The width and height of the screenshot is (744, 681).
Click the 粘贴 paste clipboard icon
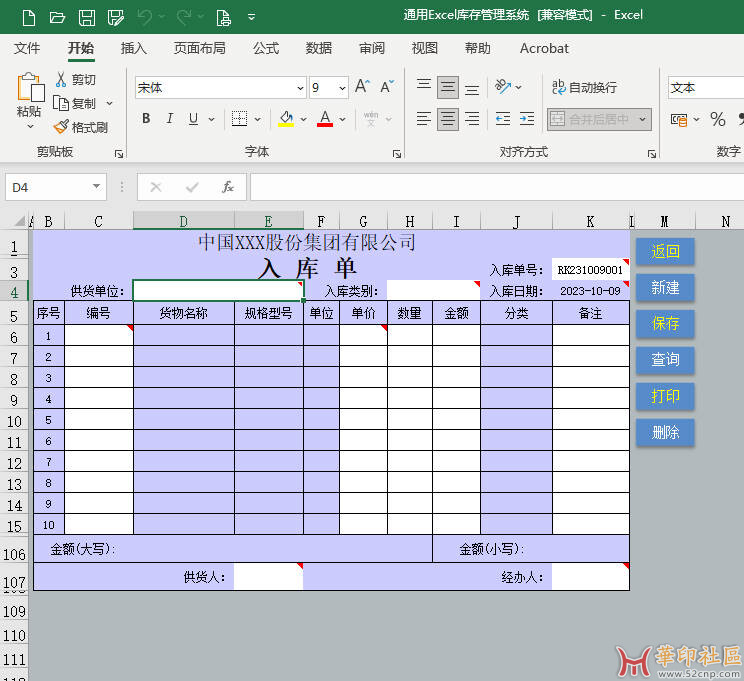[x=30, y=88]
